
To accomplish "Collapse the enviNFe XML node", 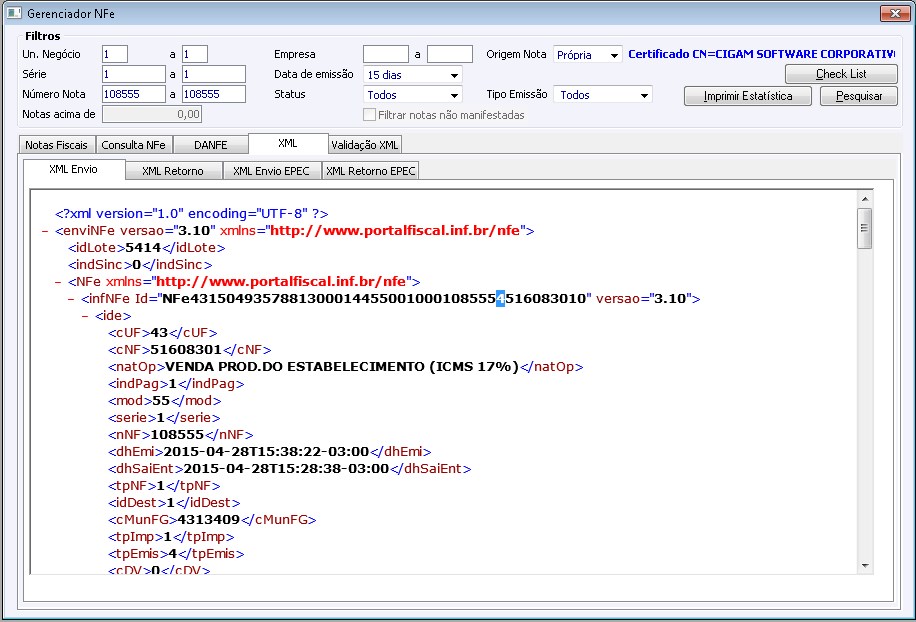I will coord(45,231).
